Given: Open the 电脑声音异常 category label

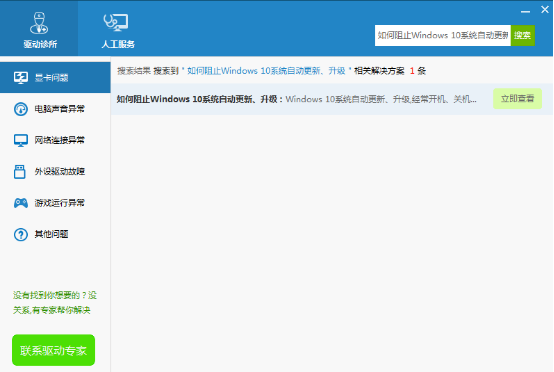Looking at the screenshot, I should 59,109.
